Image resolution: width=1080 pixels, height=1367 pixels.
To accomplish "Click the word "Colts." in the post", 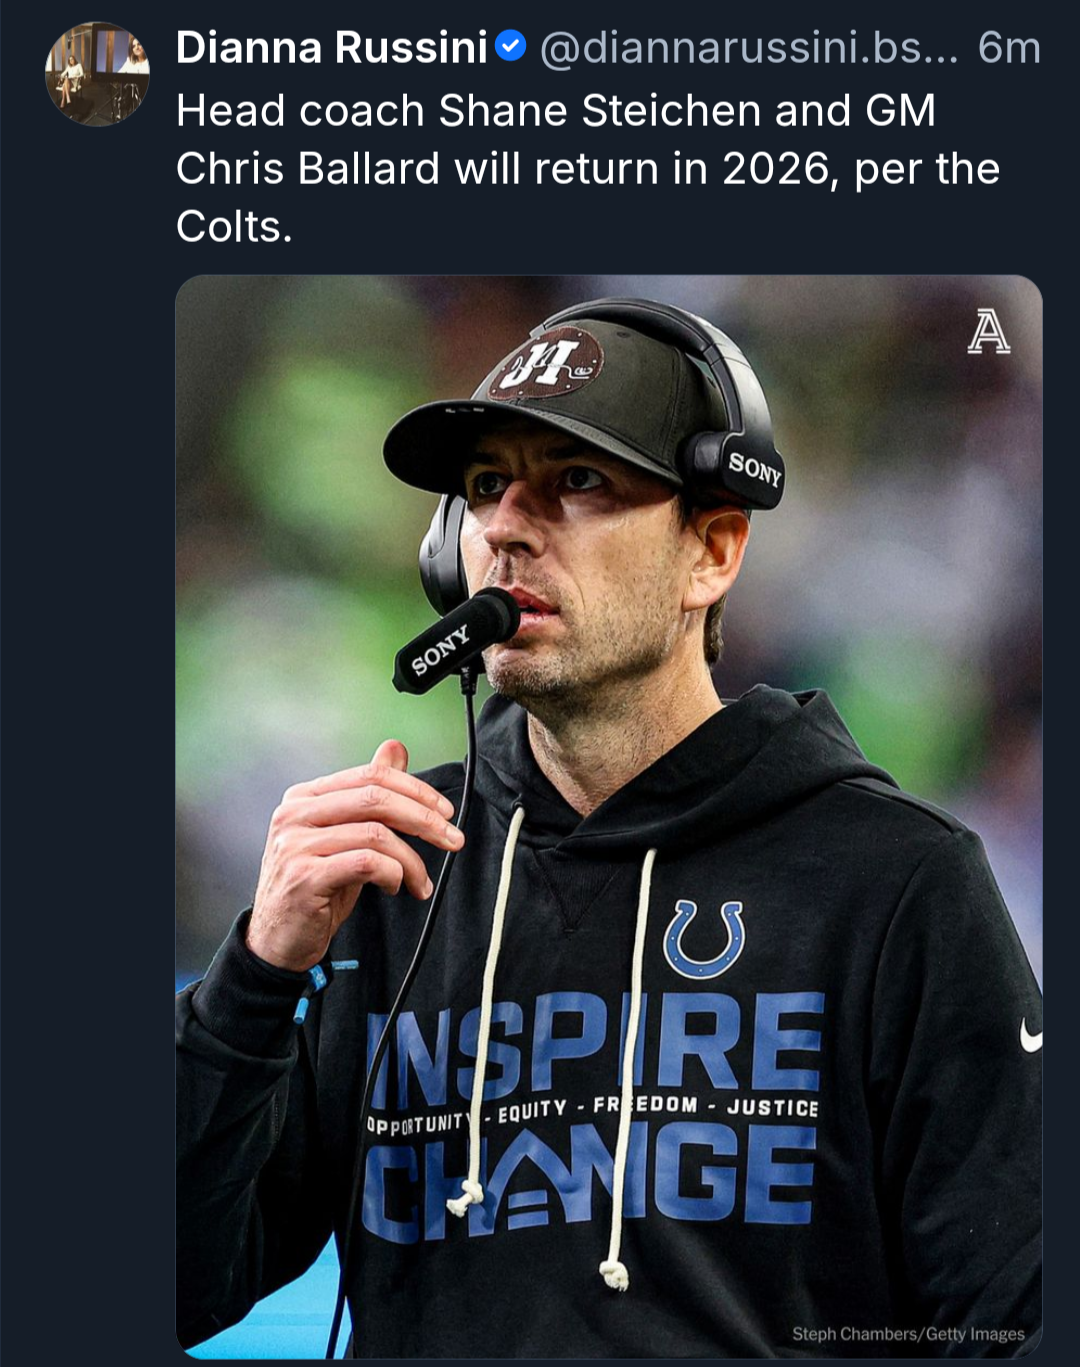I will (x=234, y=226).
